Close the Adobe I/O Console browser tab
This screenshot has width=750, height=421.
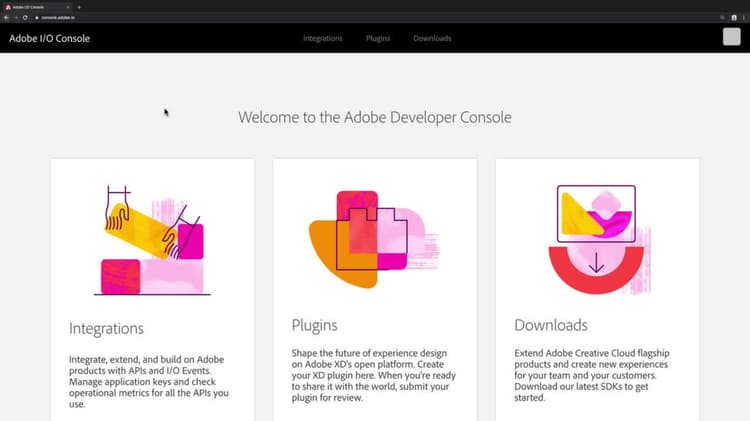[68, 7]
